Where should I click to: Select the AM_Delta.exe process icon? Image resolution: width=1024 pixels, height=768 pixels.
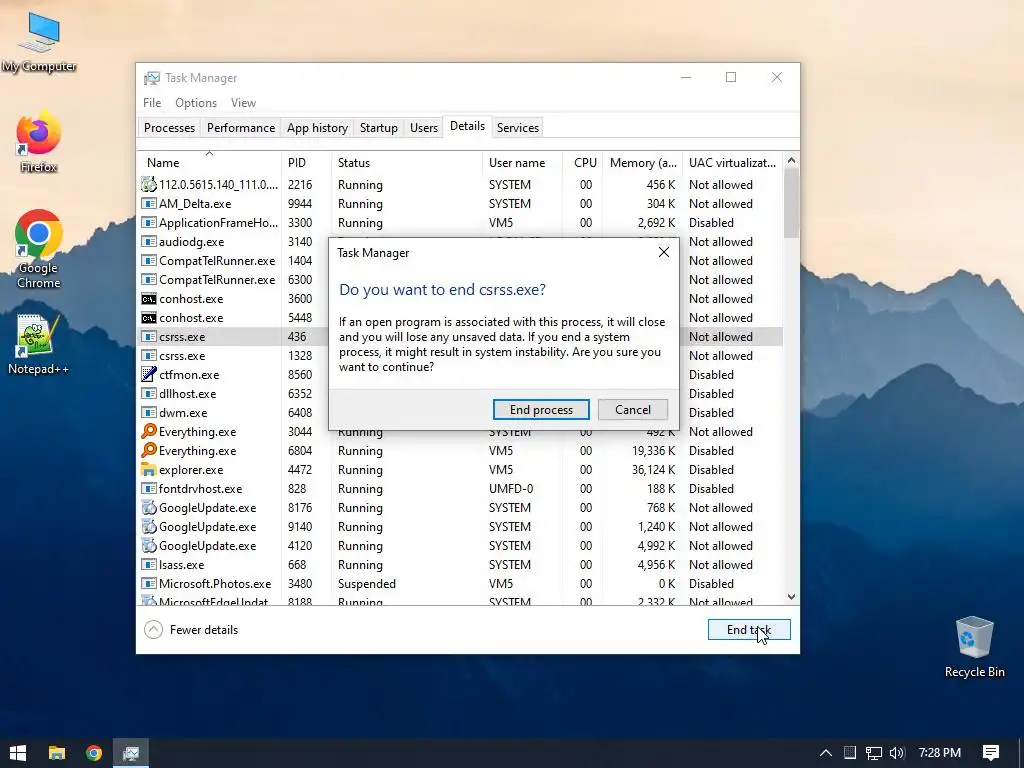[x=149, y=204]
